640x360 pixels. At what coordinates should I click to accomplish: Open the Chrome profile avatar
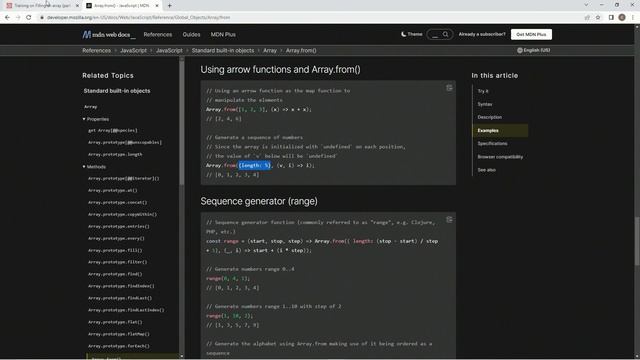tap(622, 17)
